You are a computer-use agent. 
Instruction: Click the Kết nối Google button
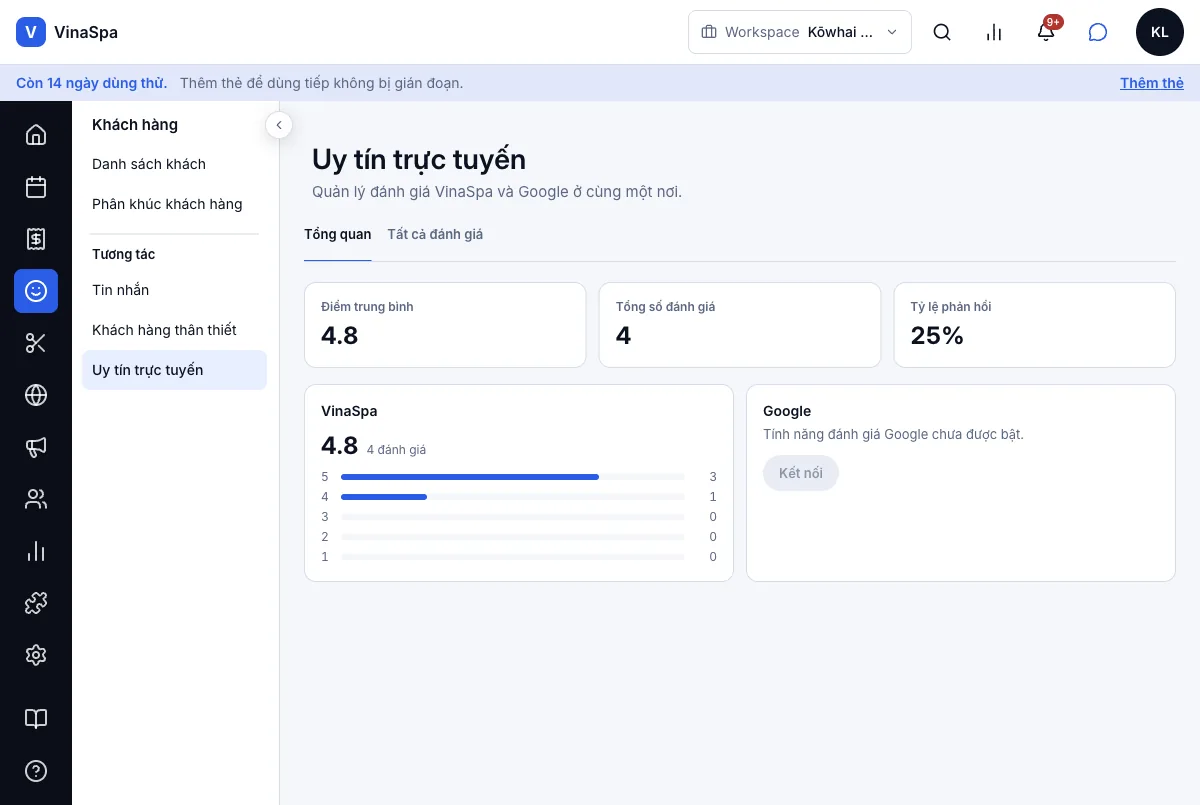click(x=801, y=473)
